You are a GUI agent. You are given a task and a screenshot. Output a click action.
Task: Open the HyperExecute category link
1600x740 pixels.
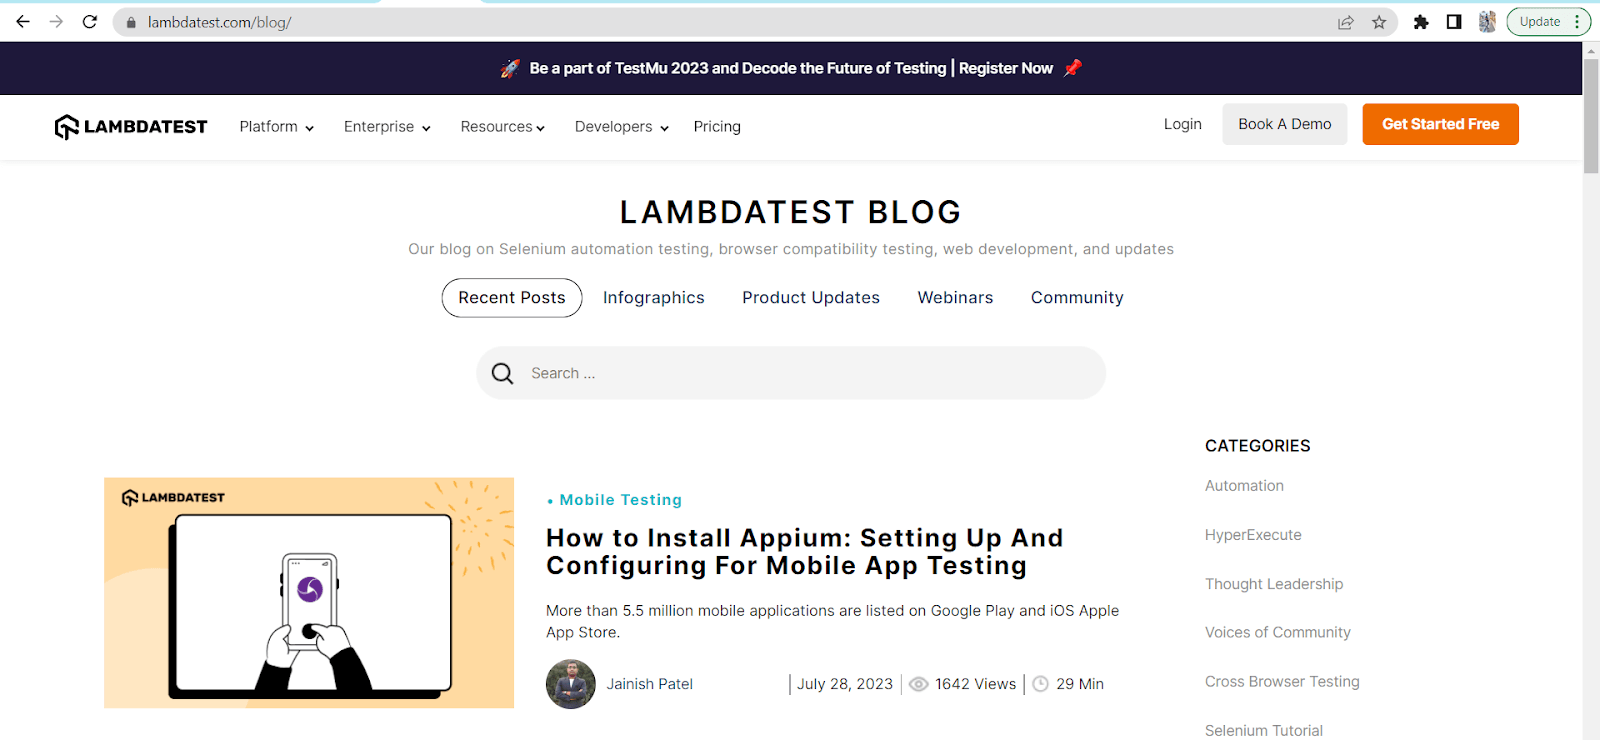[x=1253, y=535]
